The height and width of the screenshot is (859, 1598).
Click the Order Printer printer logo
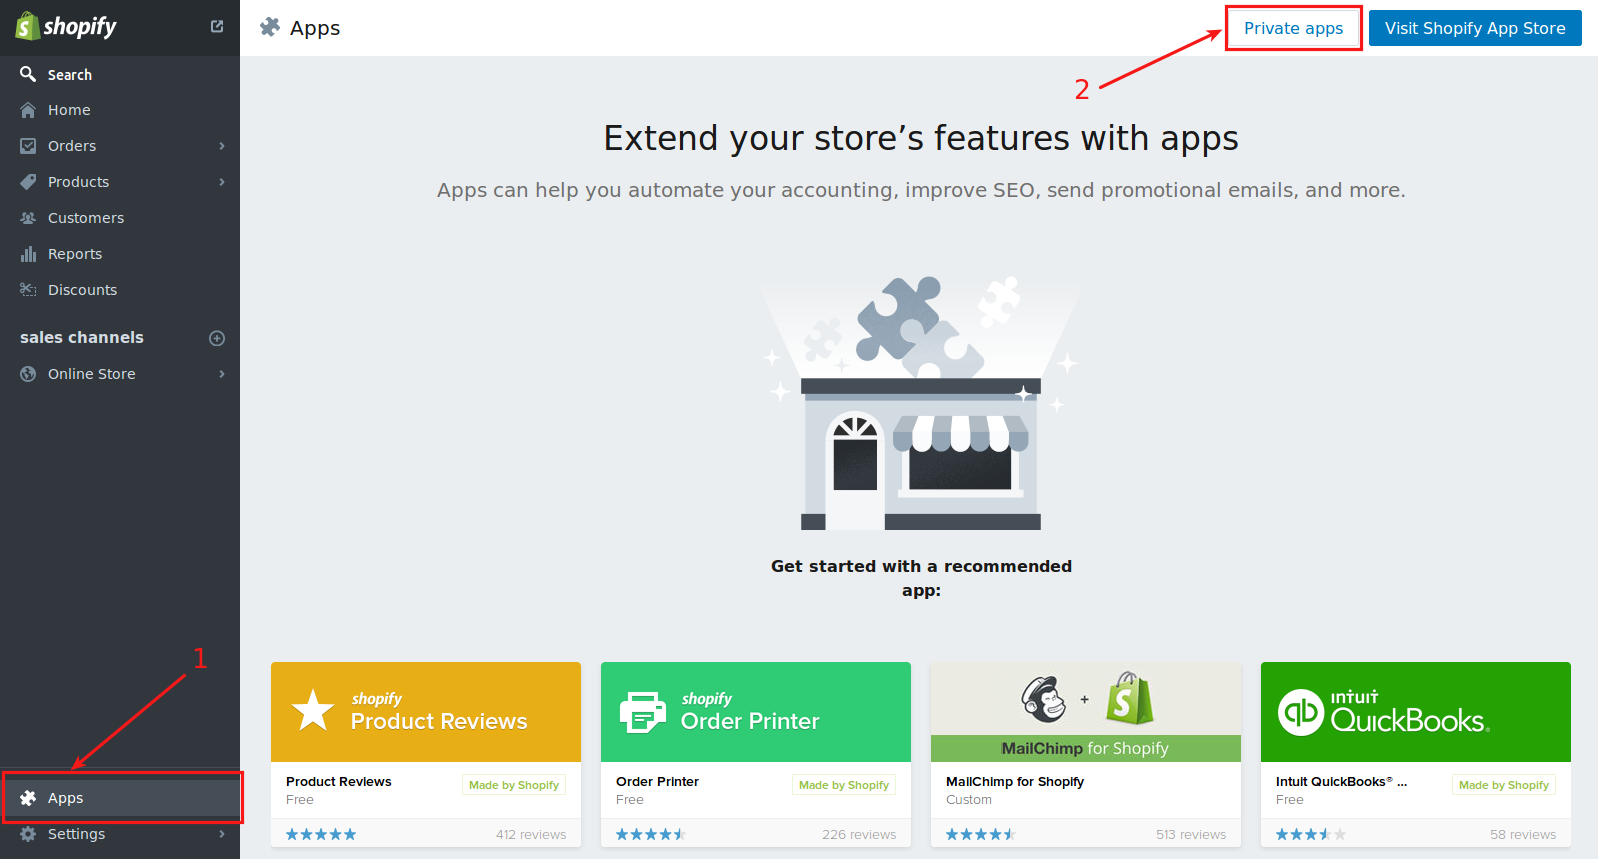[643, 712]
